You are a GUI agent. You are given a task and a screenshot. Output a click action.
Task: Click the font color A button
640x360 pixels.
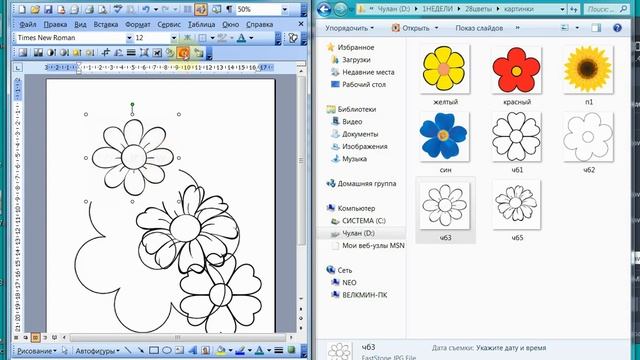click(x=241, y=38)
